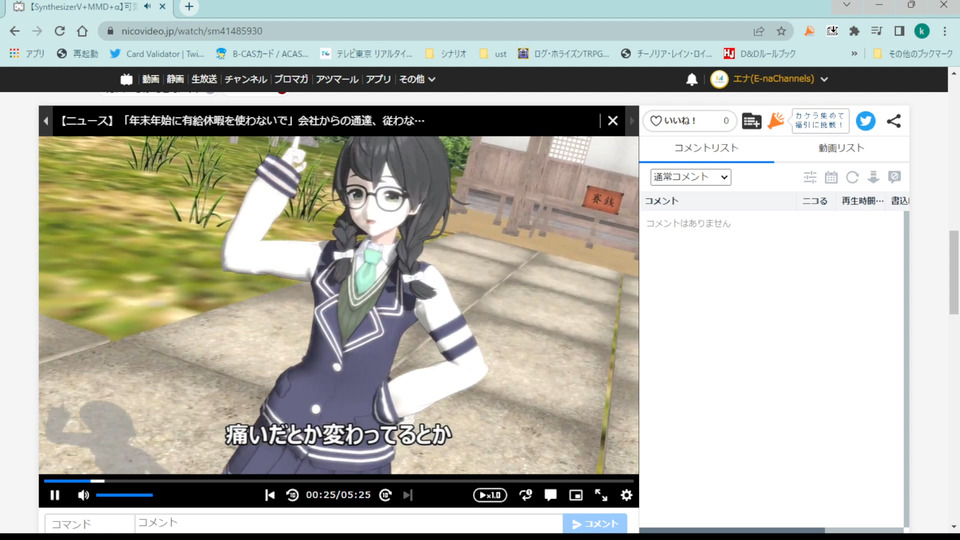
Task: Click the comment text input field
Action: tap(348, 523)
